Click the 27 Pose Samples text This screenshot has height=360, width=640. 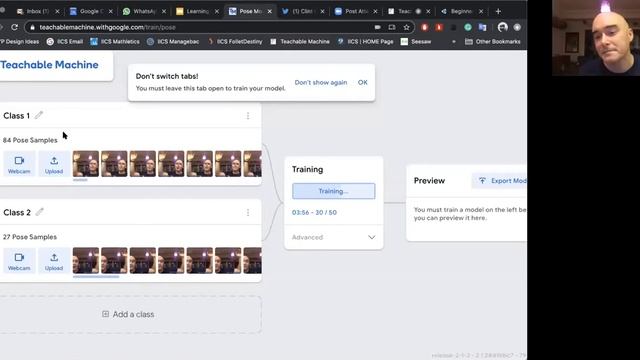(x=30, y=237)
